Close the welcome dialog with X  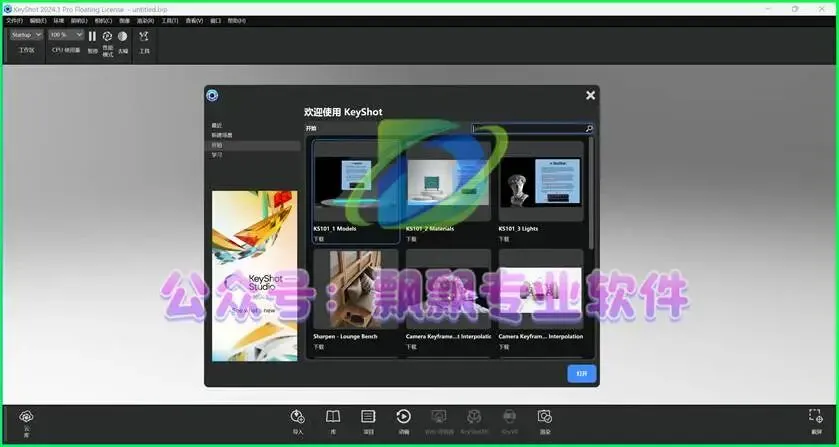tap(590, 95)
